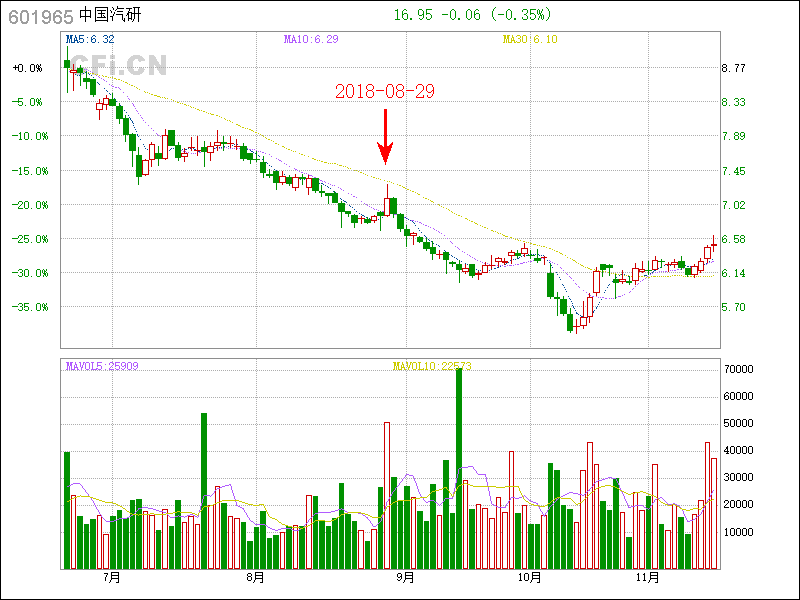
Task: Click the red arrow marking 2018-08-29
Action: pyautogui.click(x=385, y=137)
